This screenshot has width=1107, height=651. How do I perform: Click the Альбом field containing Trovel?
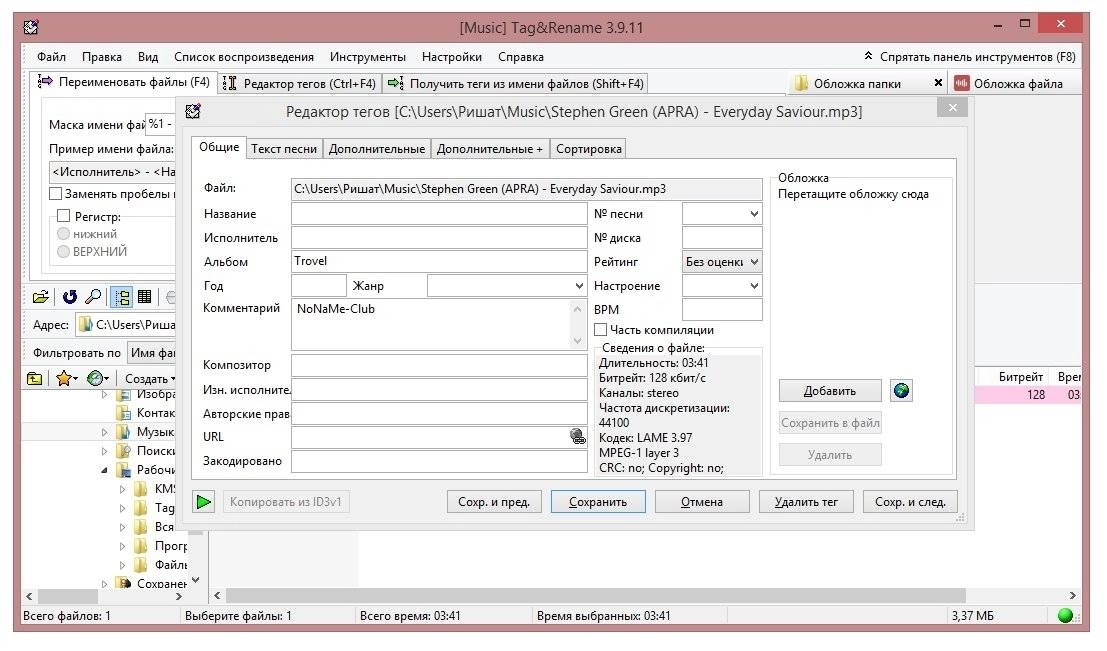pyautogui.click(x=439, y=262)
